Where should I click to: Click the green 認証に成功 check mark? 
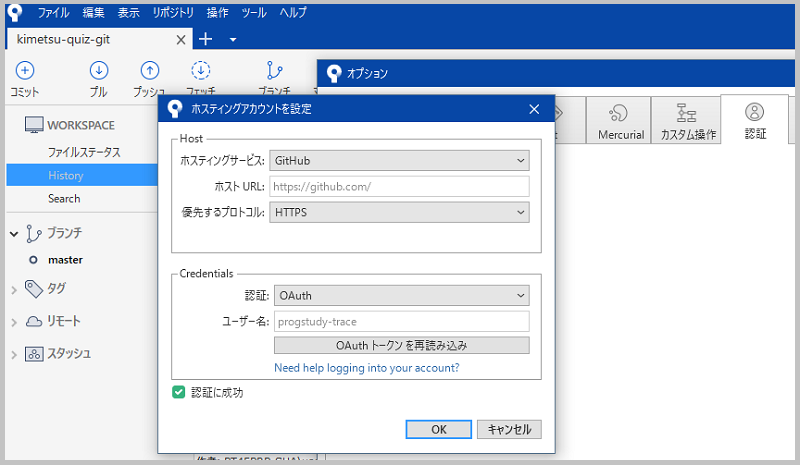pyautogui.click(x=178, y=392)
